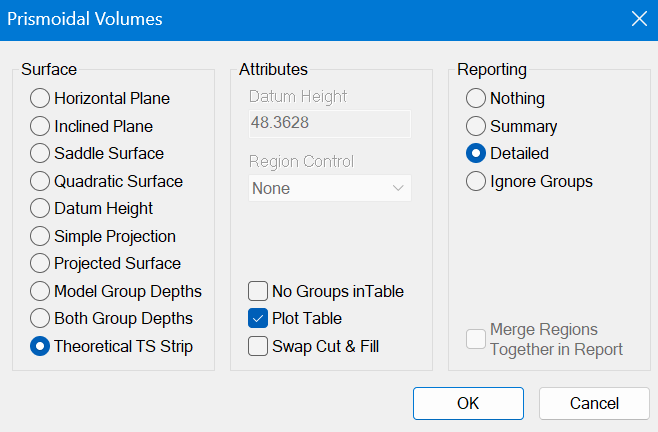Click the Cancel button
The height and width of the screenshot is (432, 658).
click(x=594, y=403)
